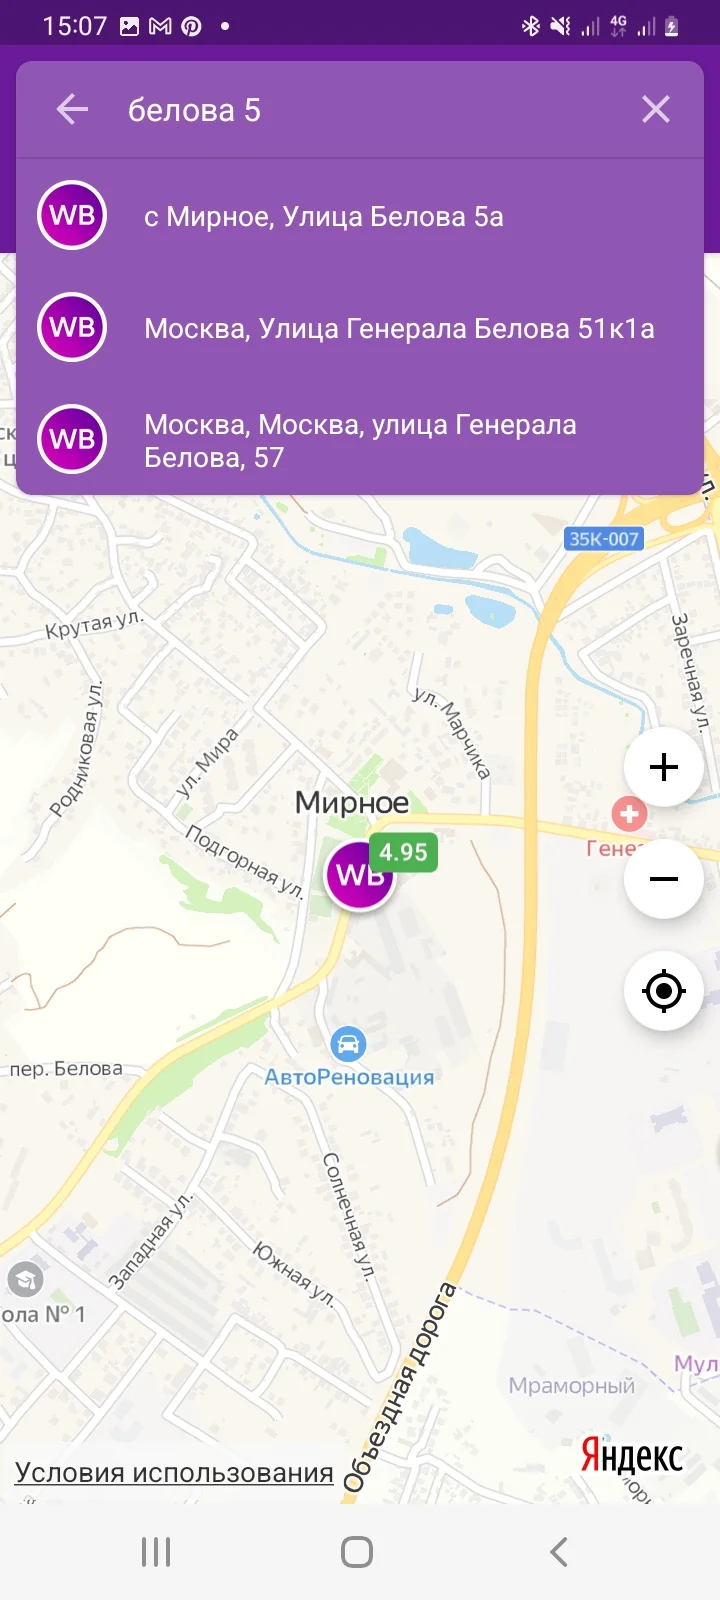Tap WB logo beside Белова, 57 suggestion

pos(72,439)
